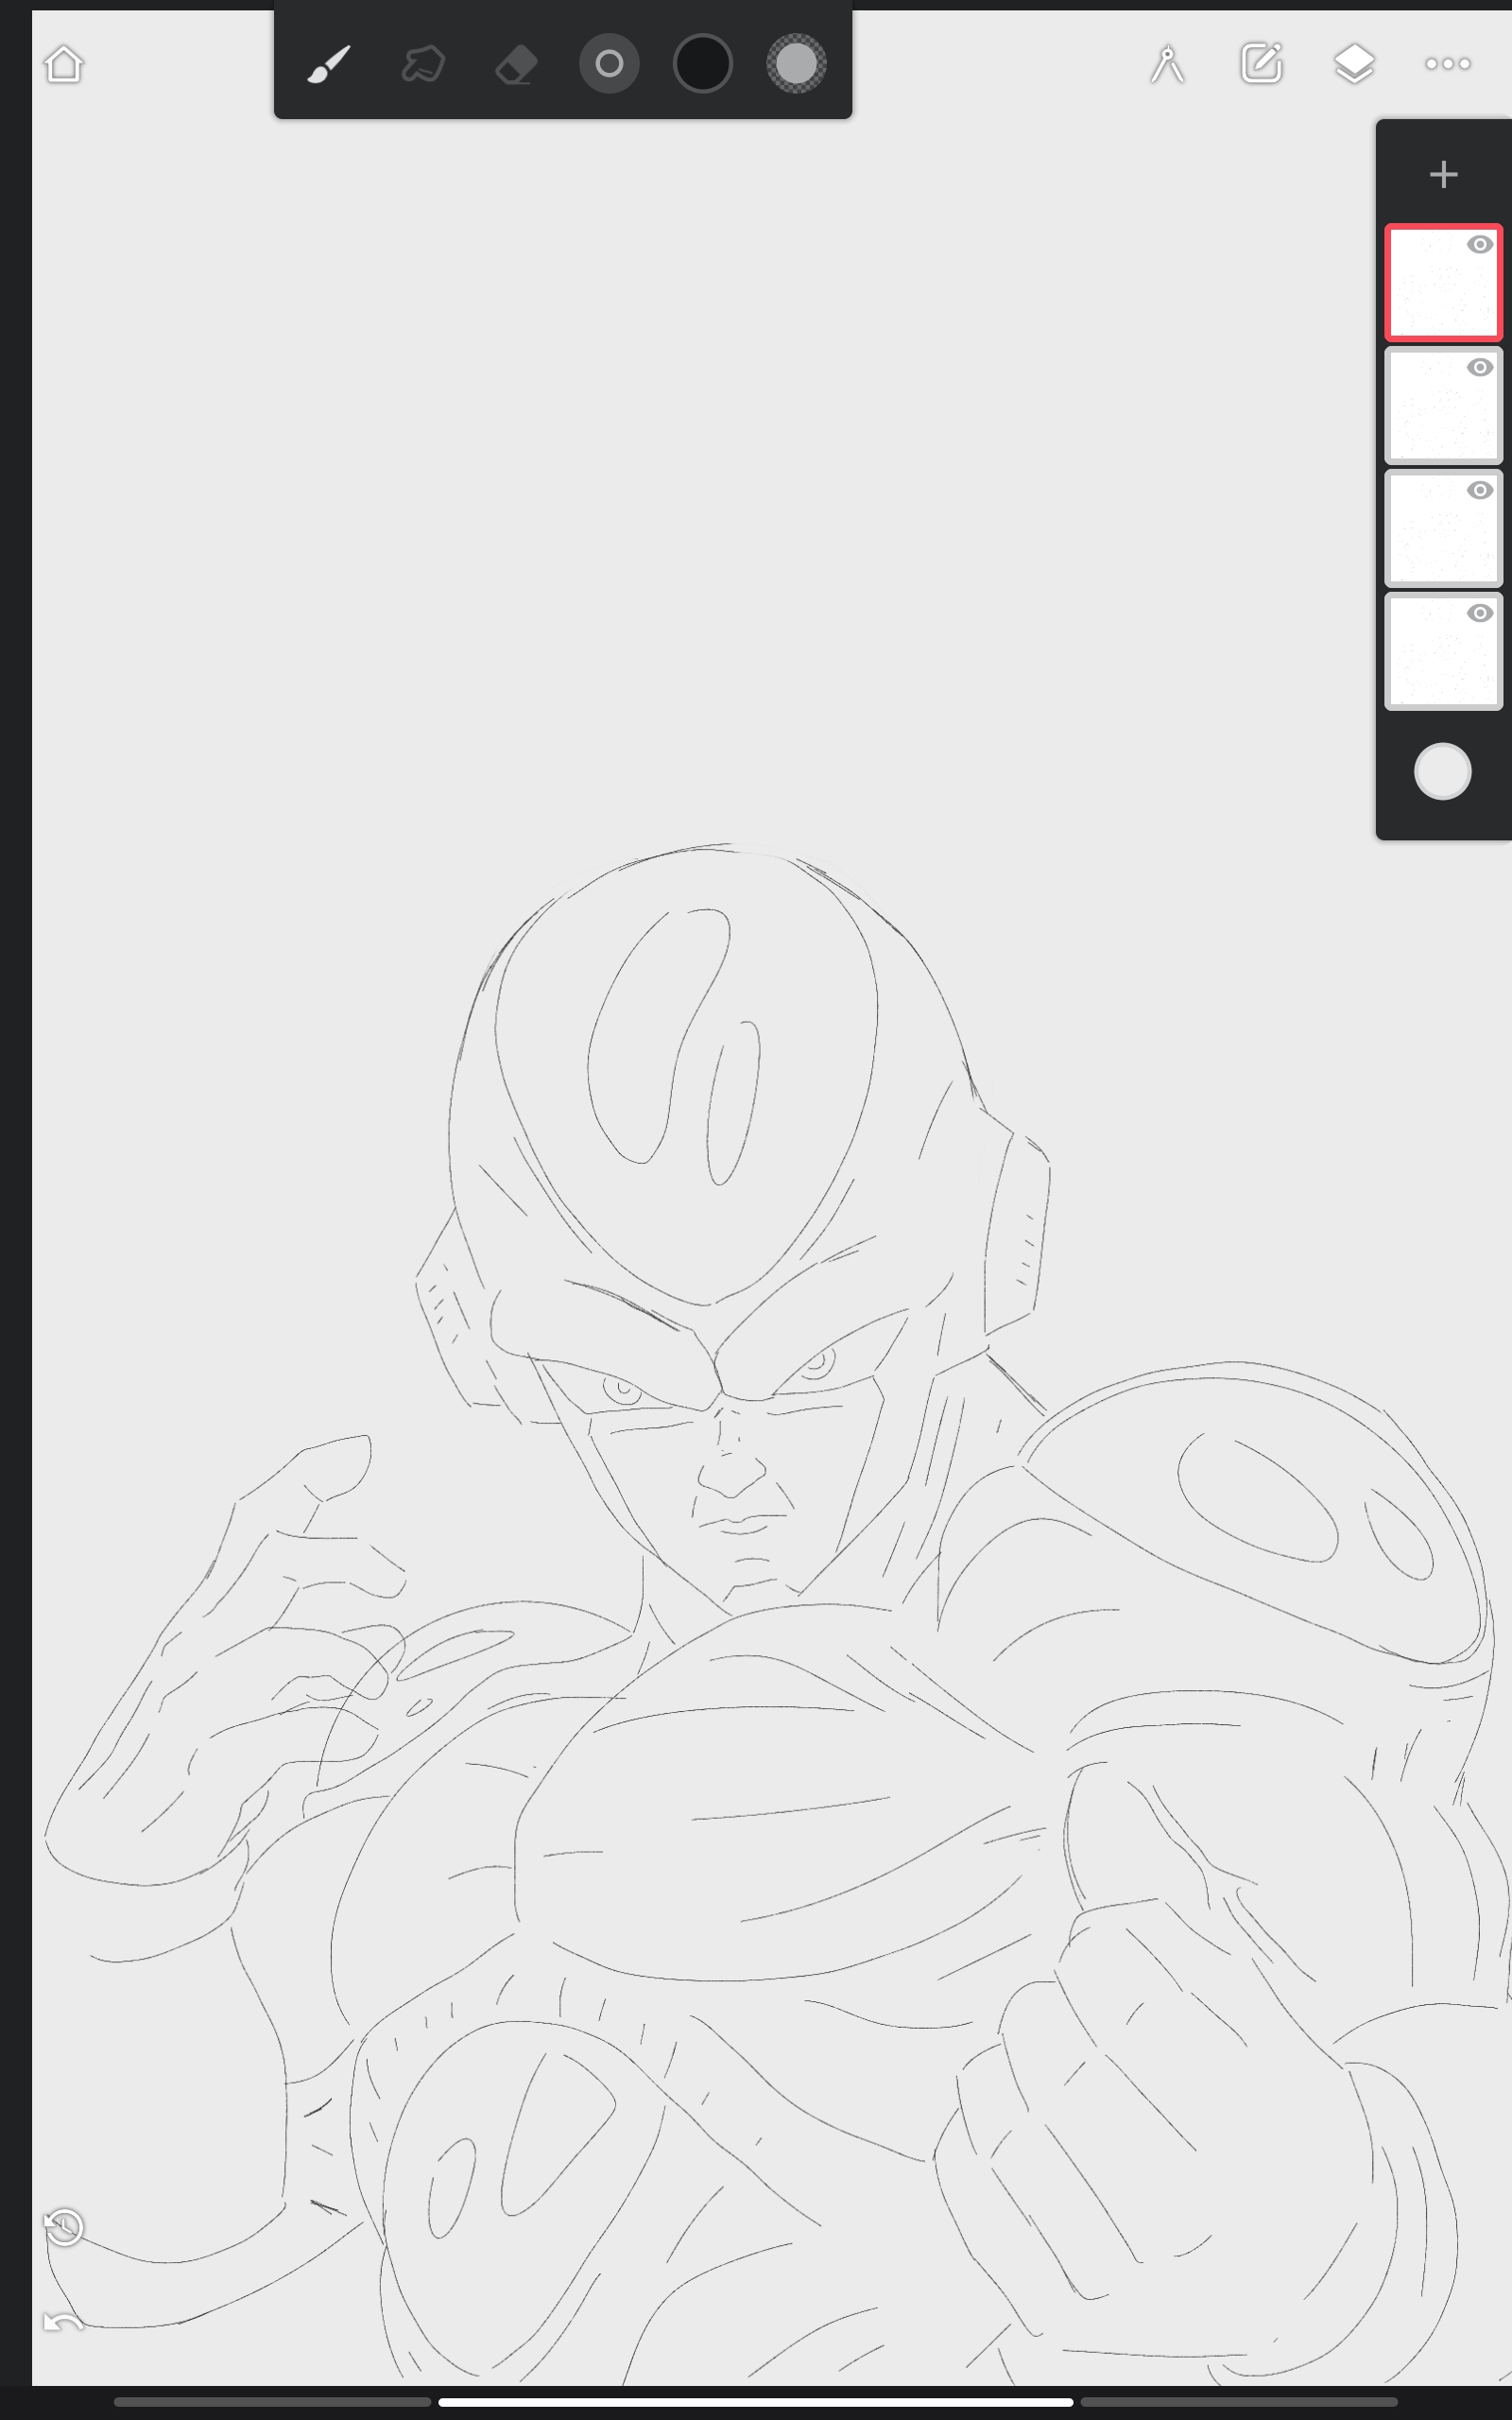The width and height of the screenshot is (1512, 2420).
Task: Select the third layer thumbnail
Action: coord(1443,528)
